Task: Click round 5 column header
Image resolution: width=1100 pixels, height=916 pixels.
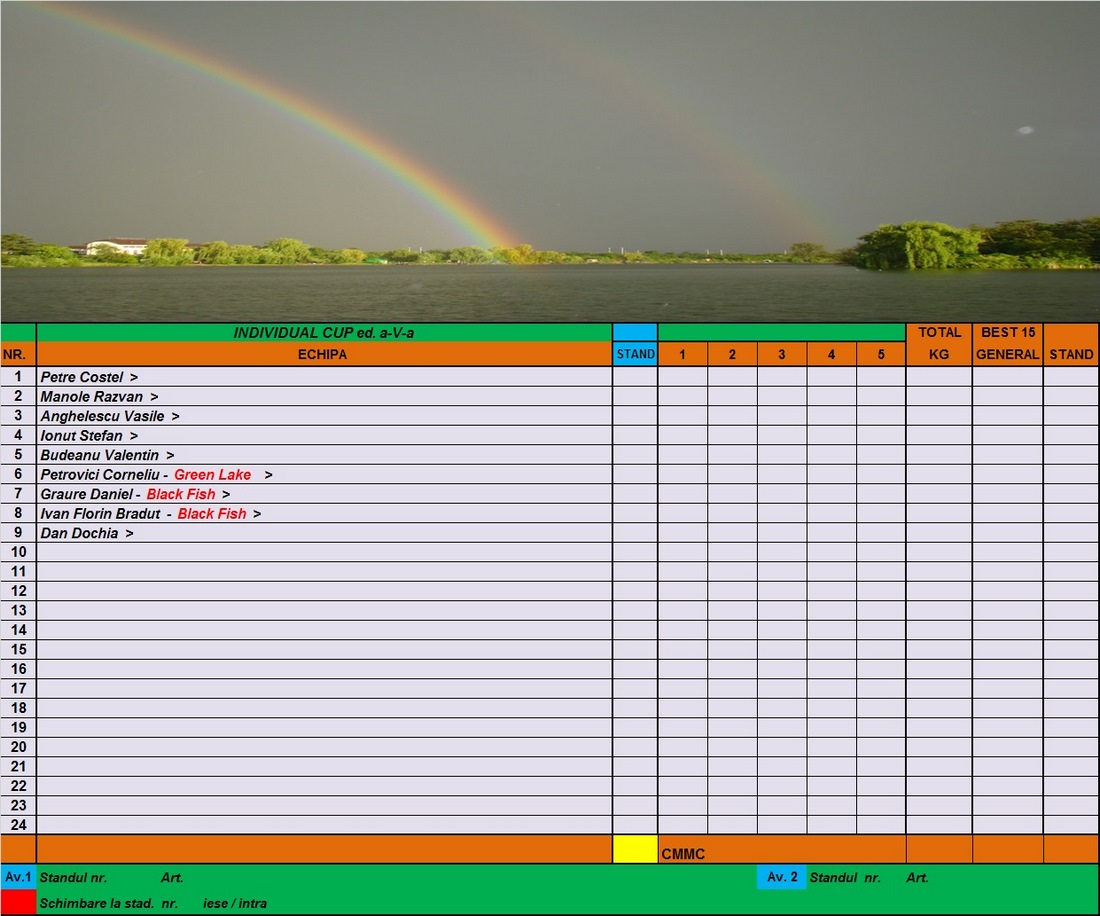Action: coord(881,354)
